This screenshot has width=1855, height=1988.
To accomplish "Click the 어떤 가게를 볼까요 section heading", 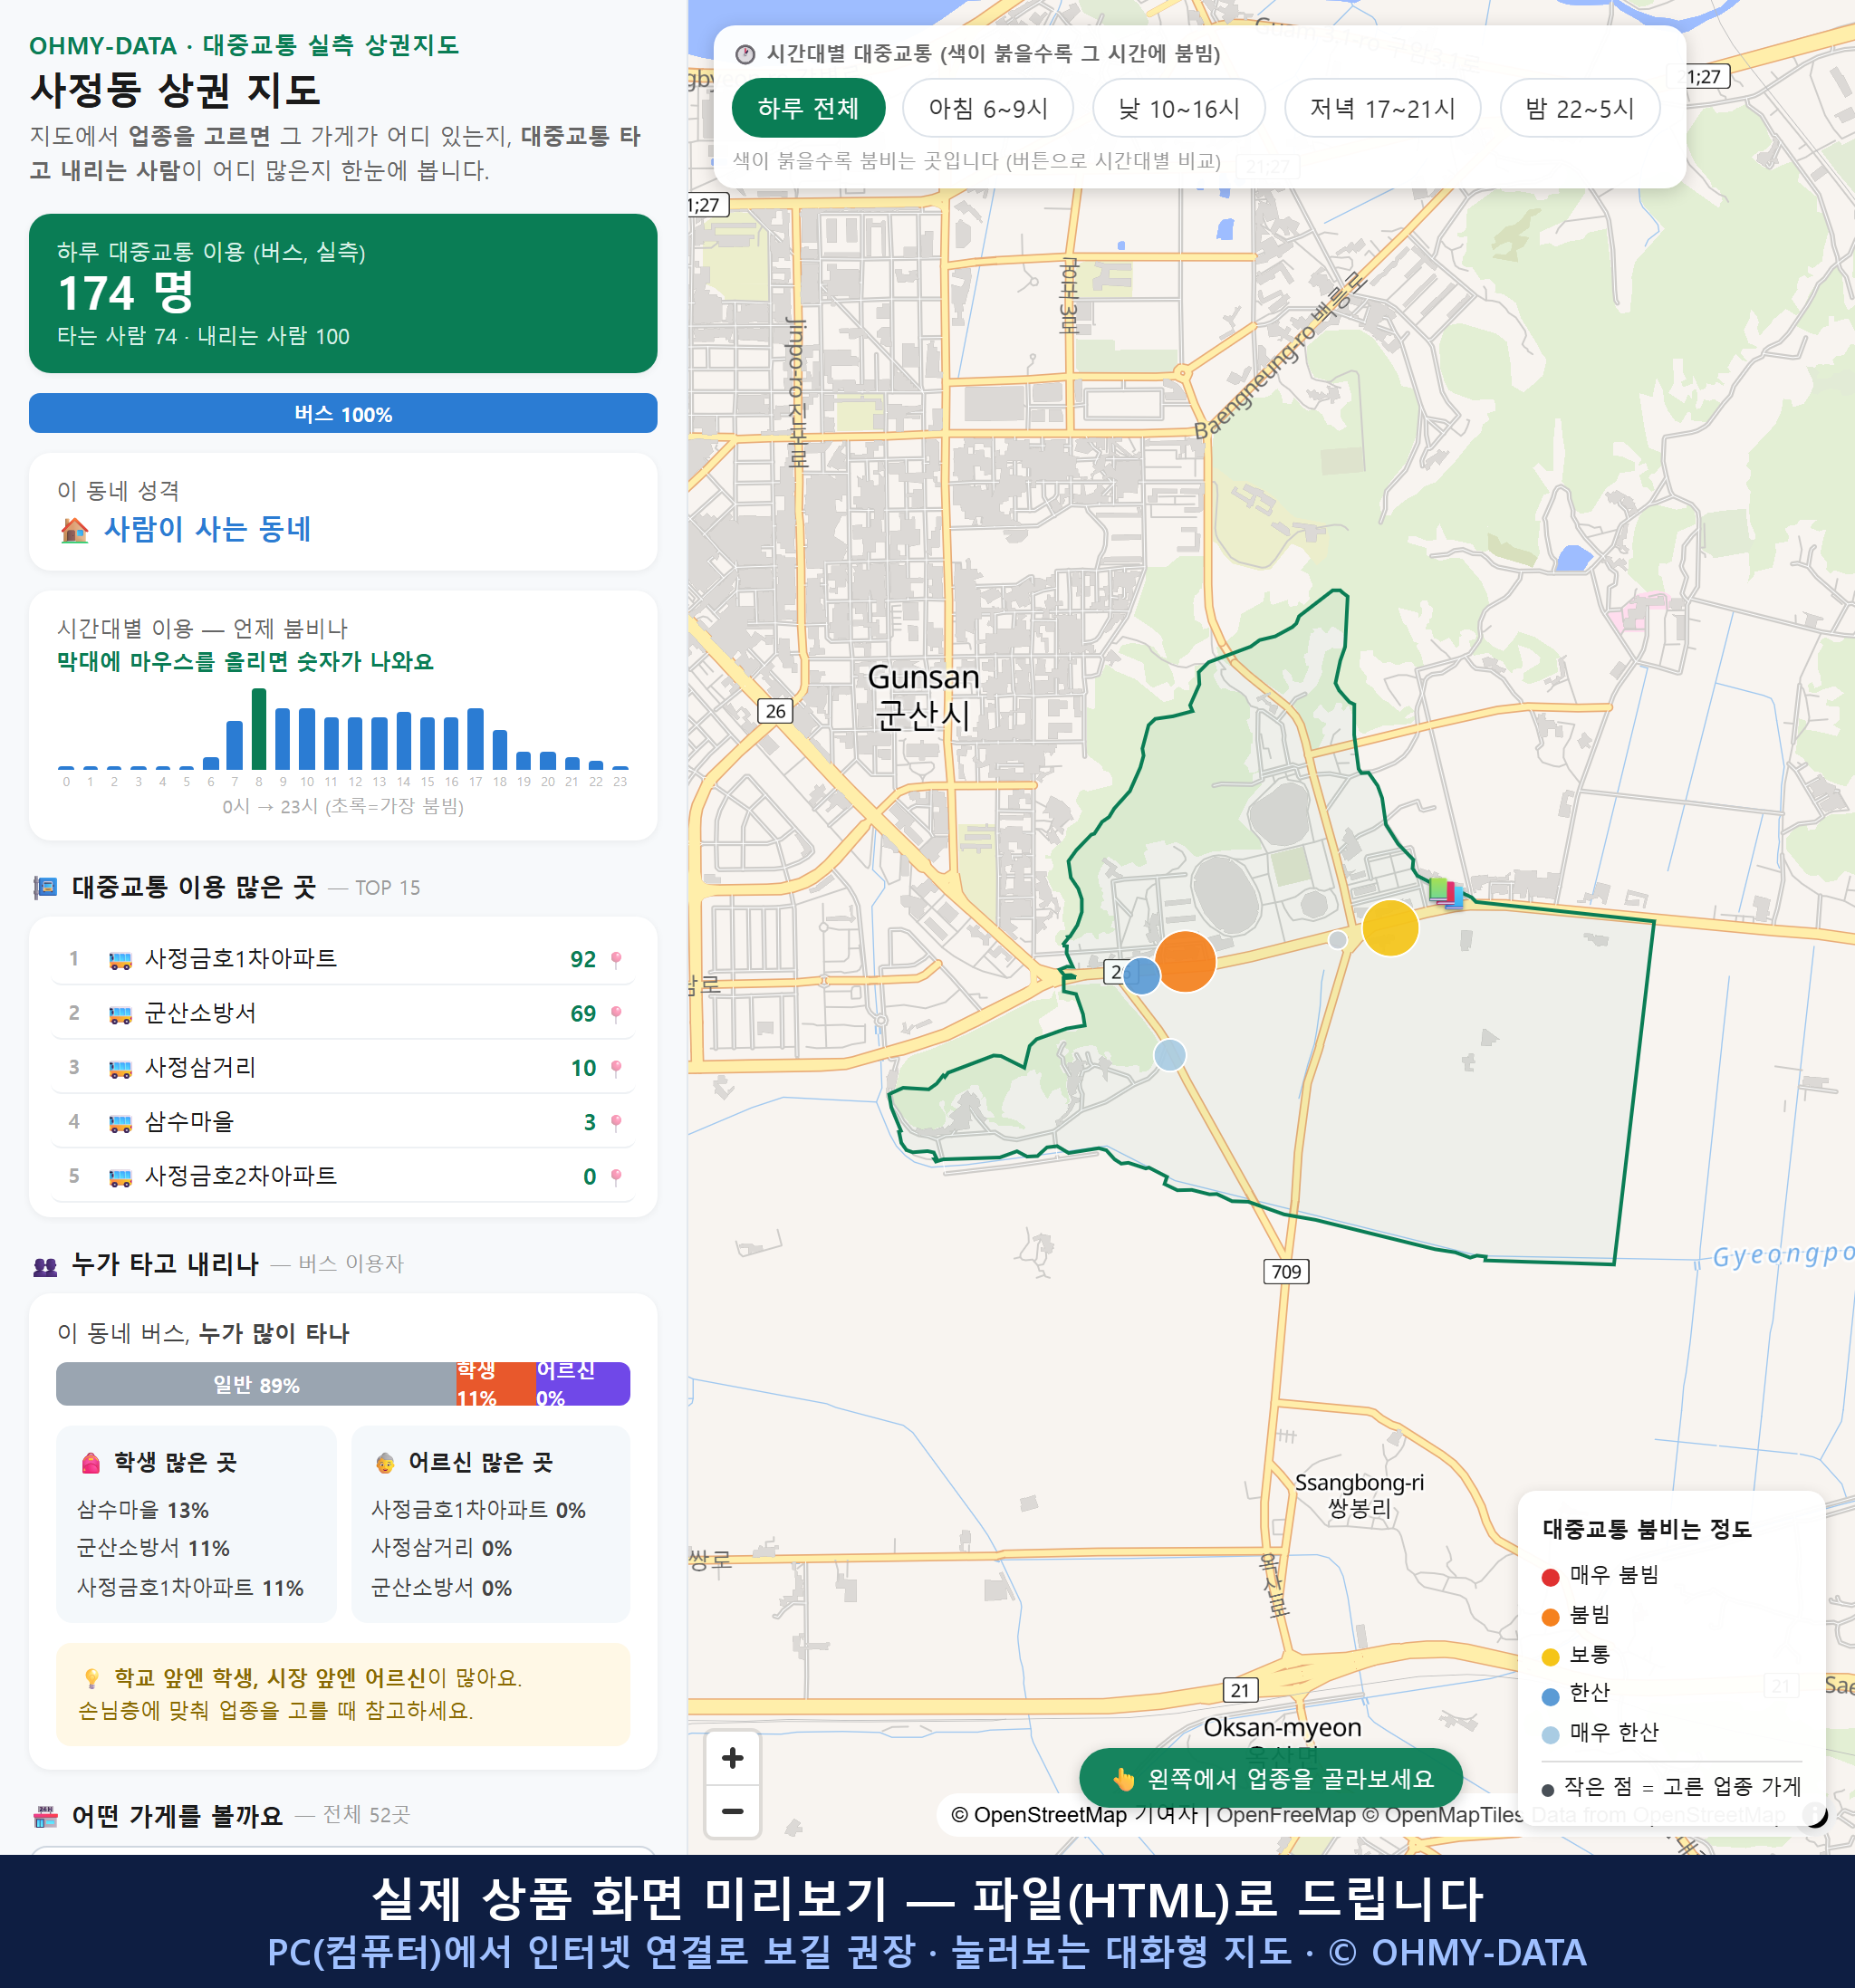I will click(x=177, y=1816).
